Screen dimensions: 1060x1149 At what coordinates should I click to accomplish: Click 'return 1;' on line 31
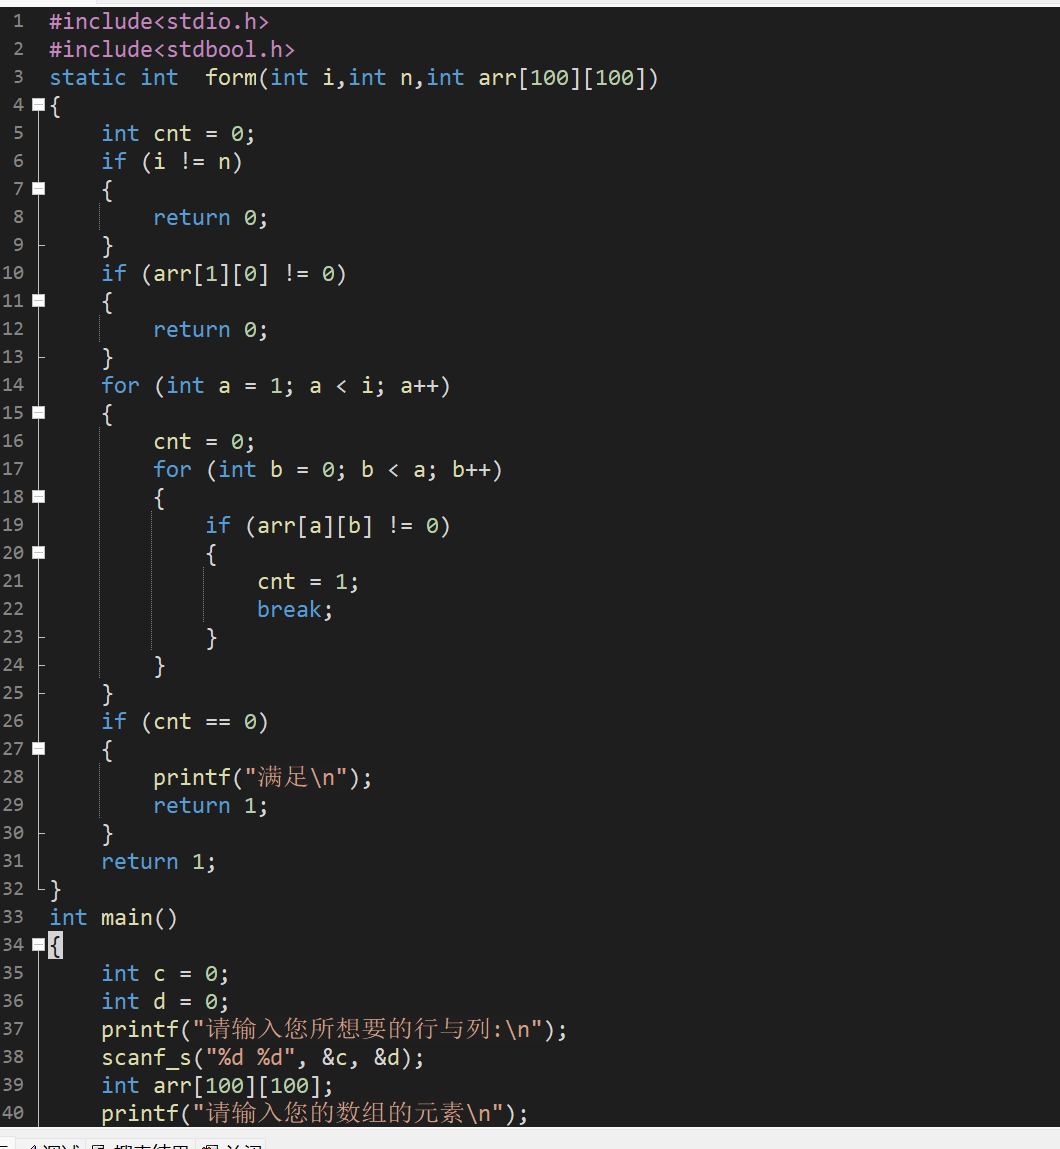click(158, 862)
